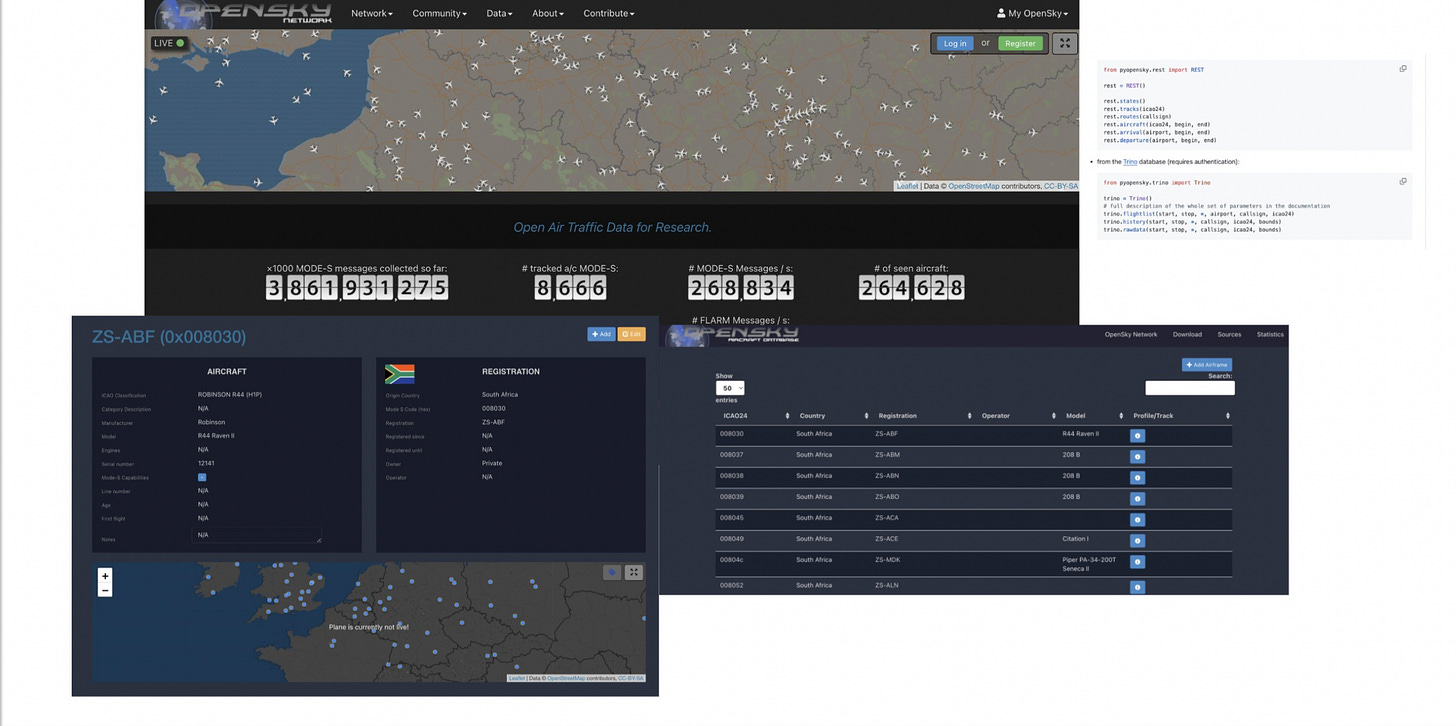The width and height of the screenshot is (1456, 726).
Task: Open profile info for ZS-ABN row
Action: click(1137, 478)
